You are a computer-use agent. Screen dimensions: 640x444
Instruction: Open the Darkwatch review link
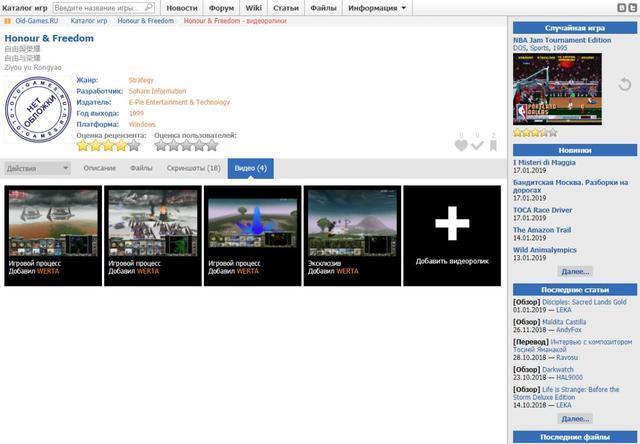[x=558, y=370]
